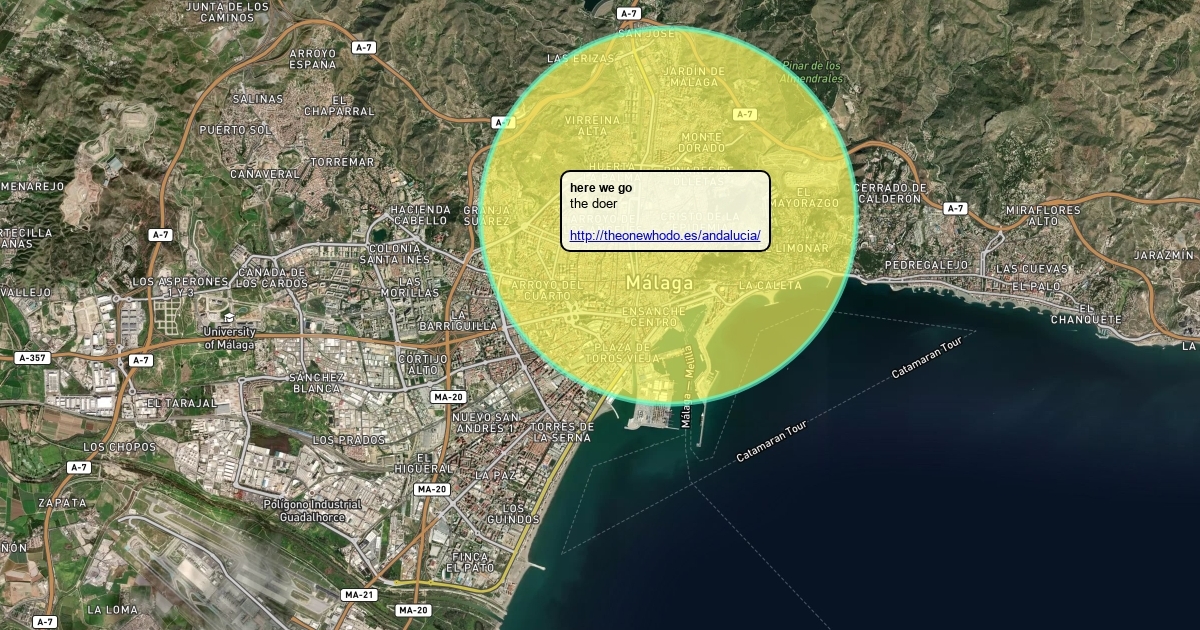1200x630 pixels.
Task: Select the Finca El Pato label
Action: (x=472, y=562)
